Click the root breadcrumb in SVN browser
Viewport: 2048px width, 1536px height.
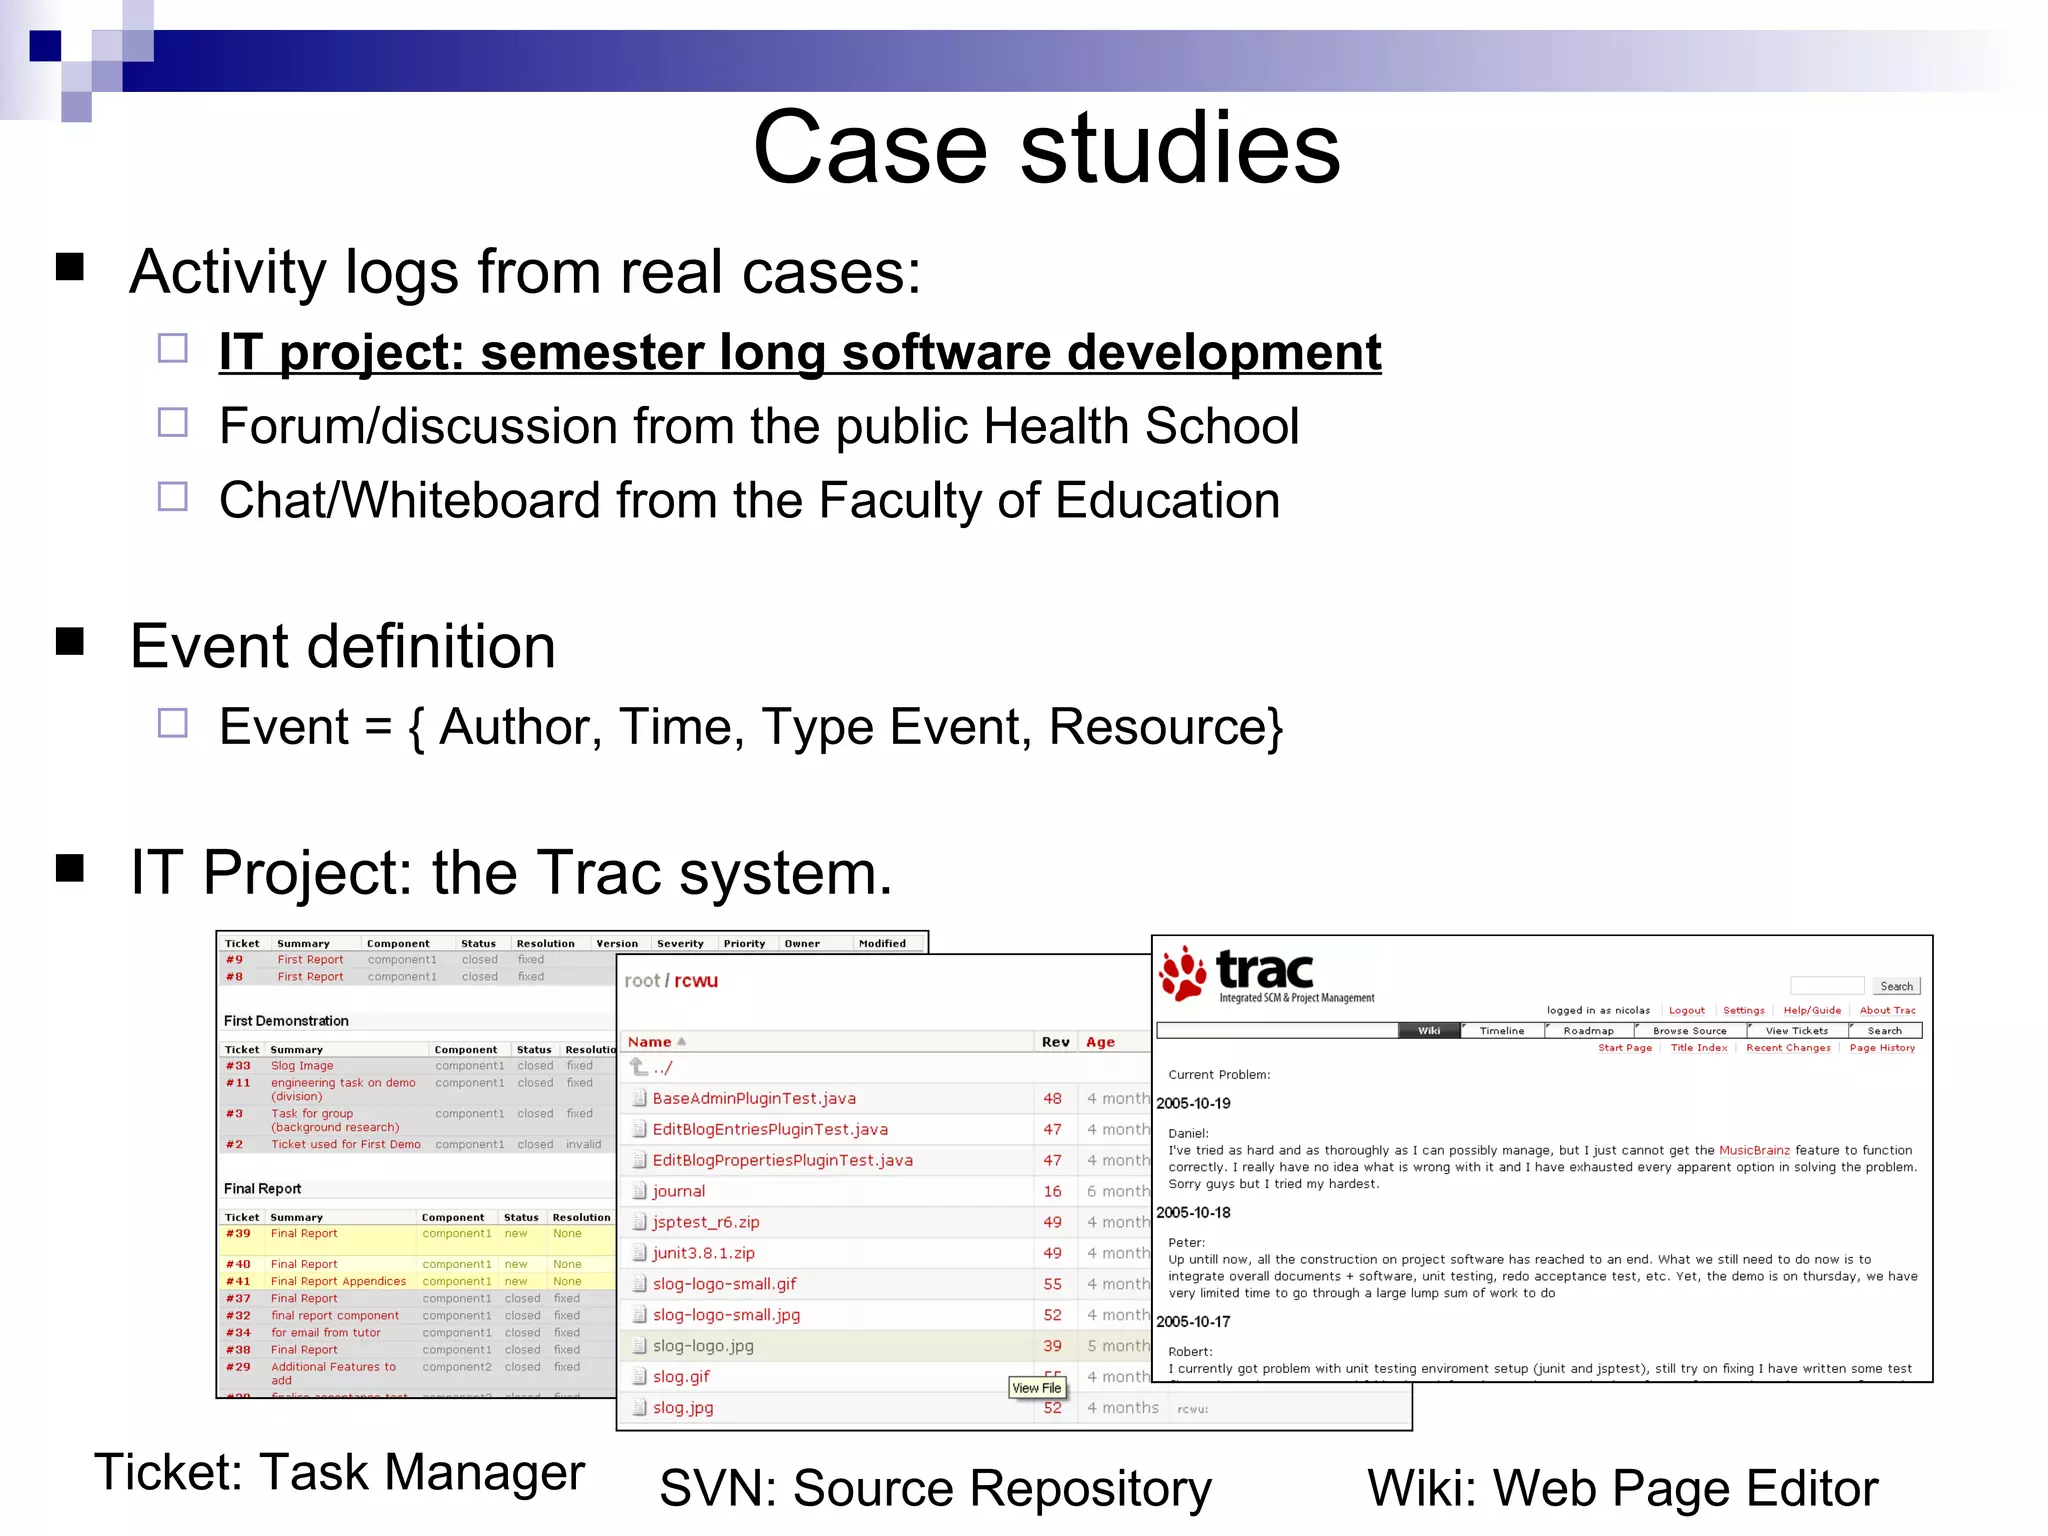click(642, 981)
